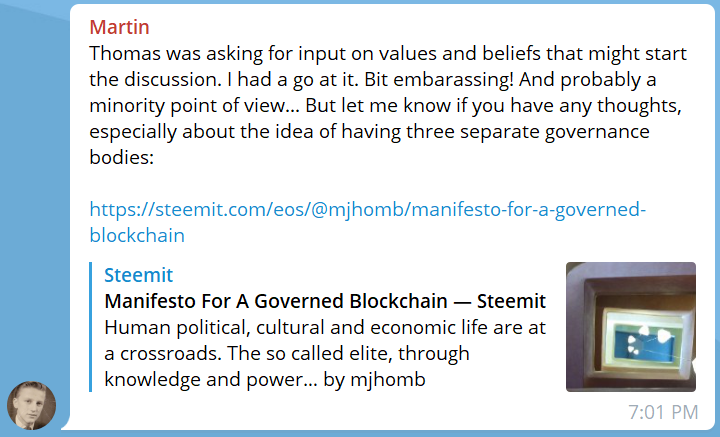This screenshot has width=720, height=437.
Task: Click the 7:01 PM message timestamp
Action: [663, 412]
